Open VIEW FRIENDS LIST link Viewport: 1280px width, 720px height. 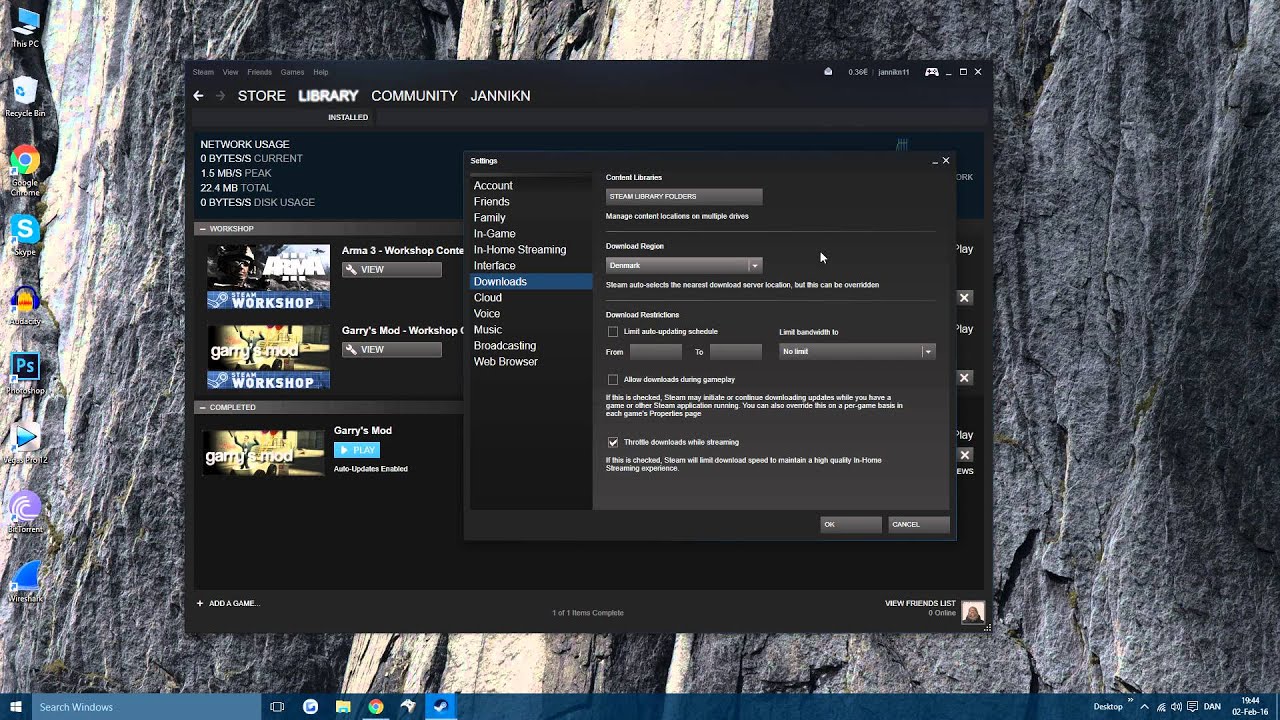pyautogui.click(x=920, y=603)
